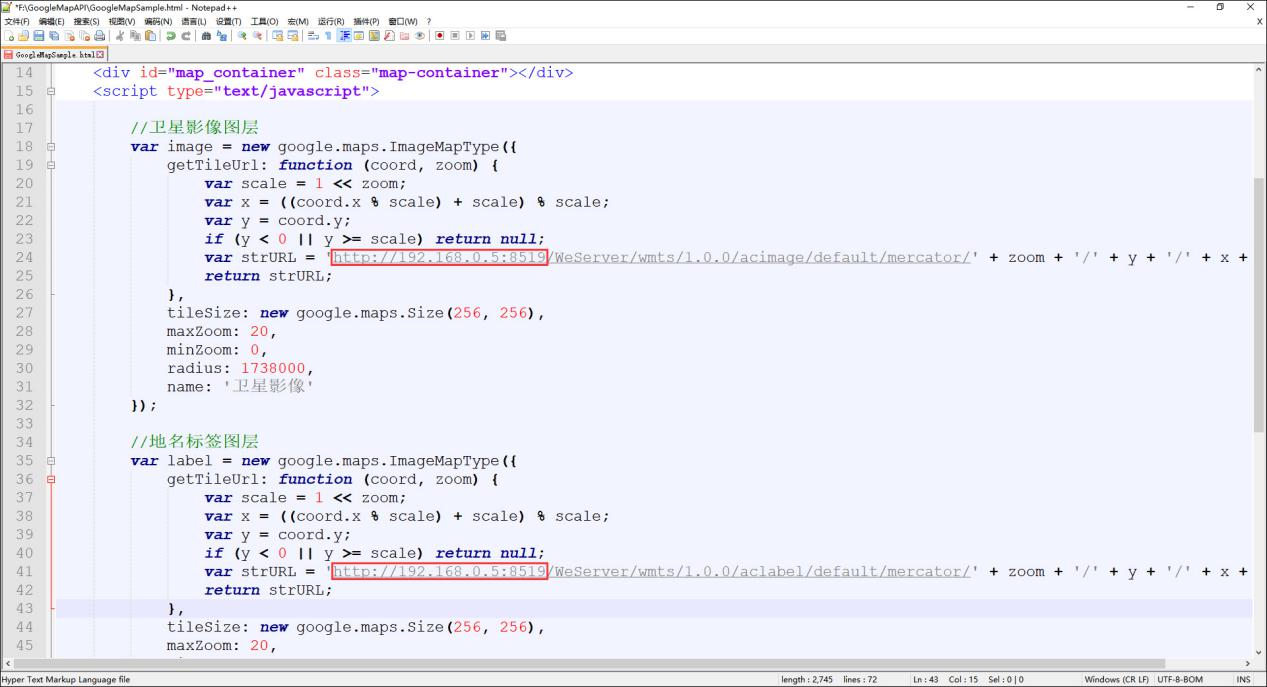Open the 文件(F) menu

tap(18, 21)
